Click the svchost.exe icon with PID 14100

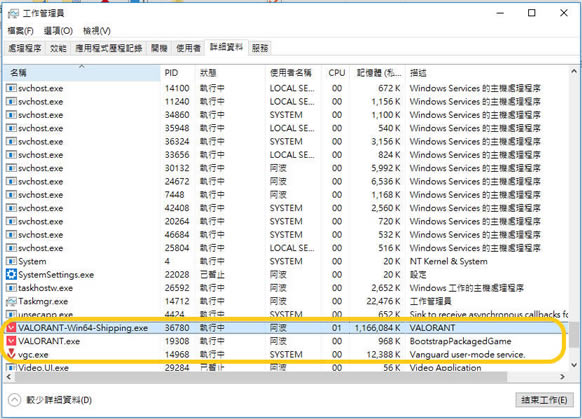pyautogui.click(x=12, y=88)
